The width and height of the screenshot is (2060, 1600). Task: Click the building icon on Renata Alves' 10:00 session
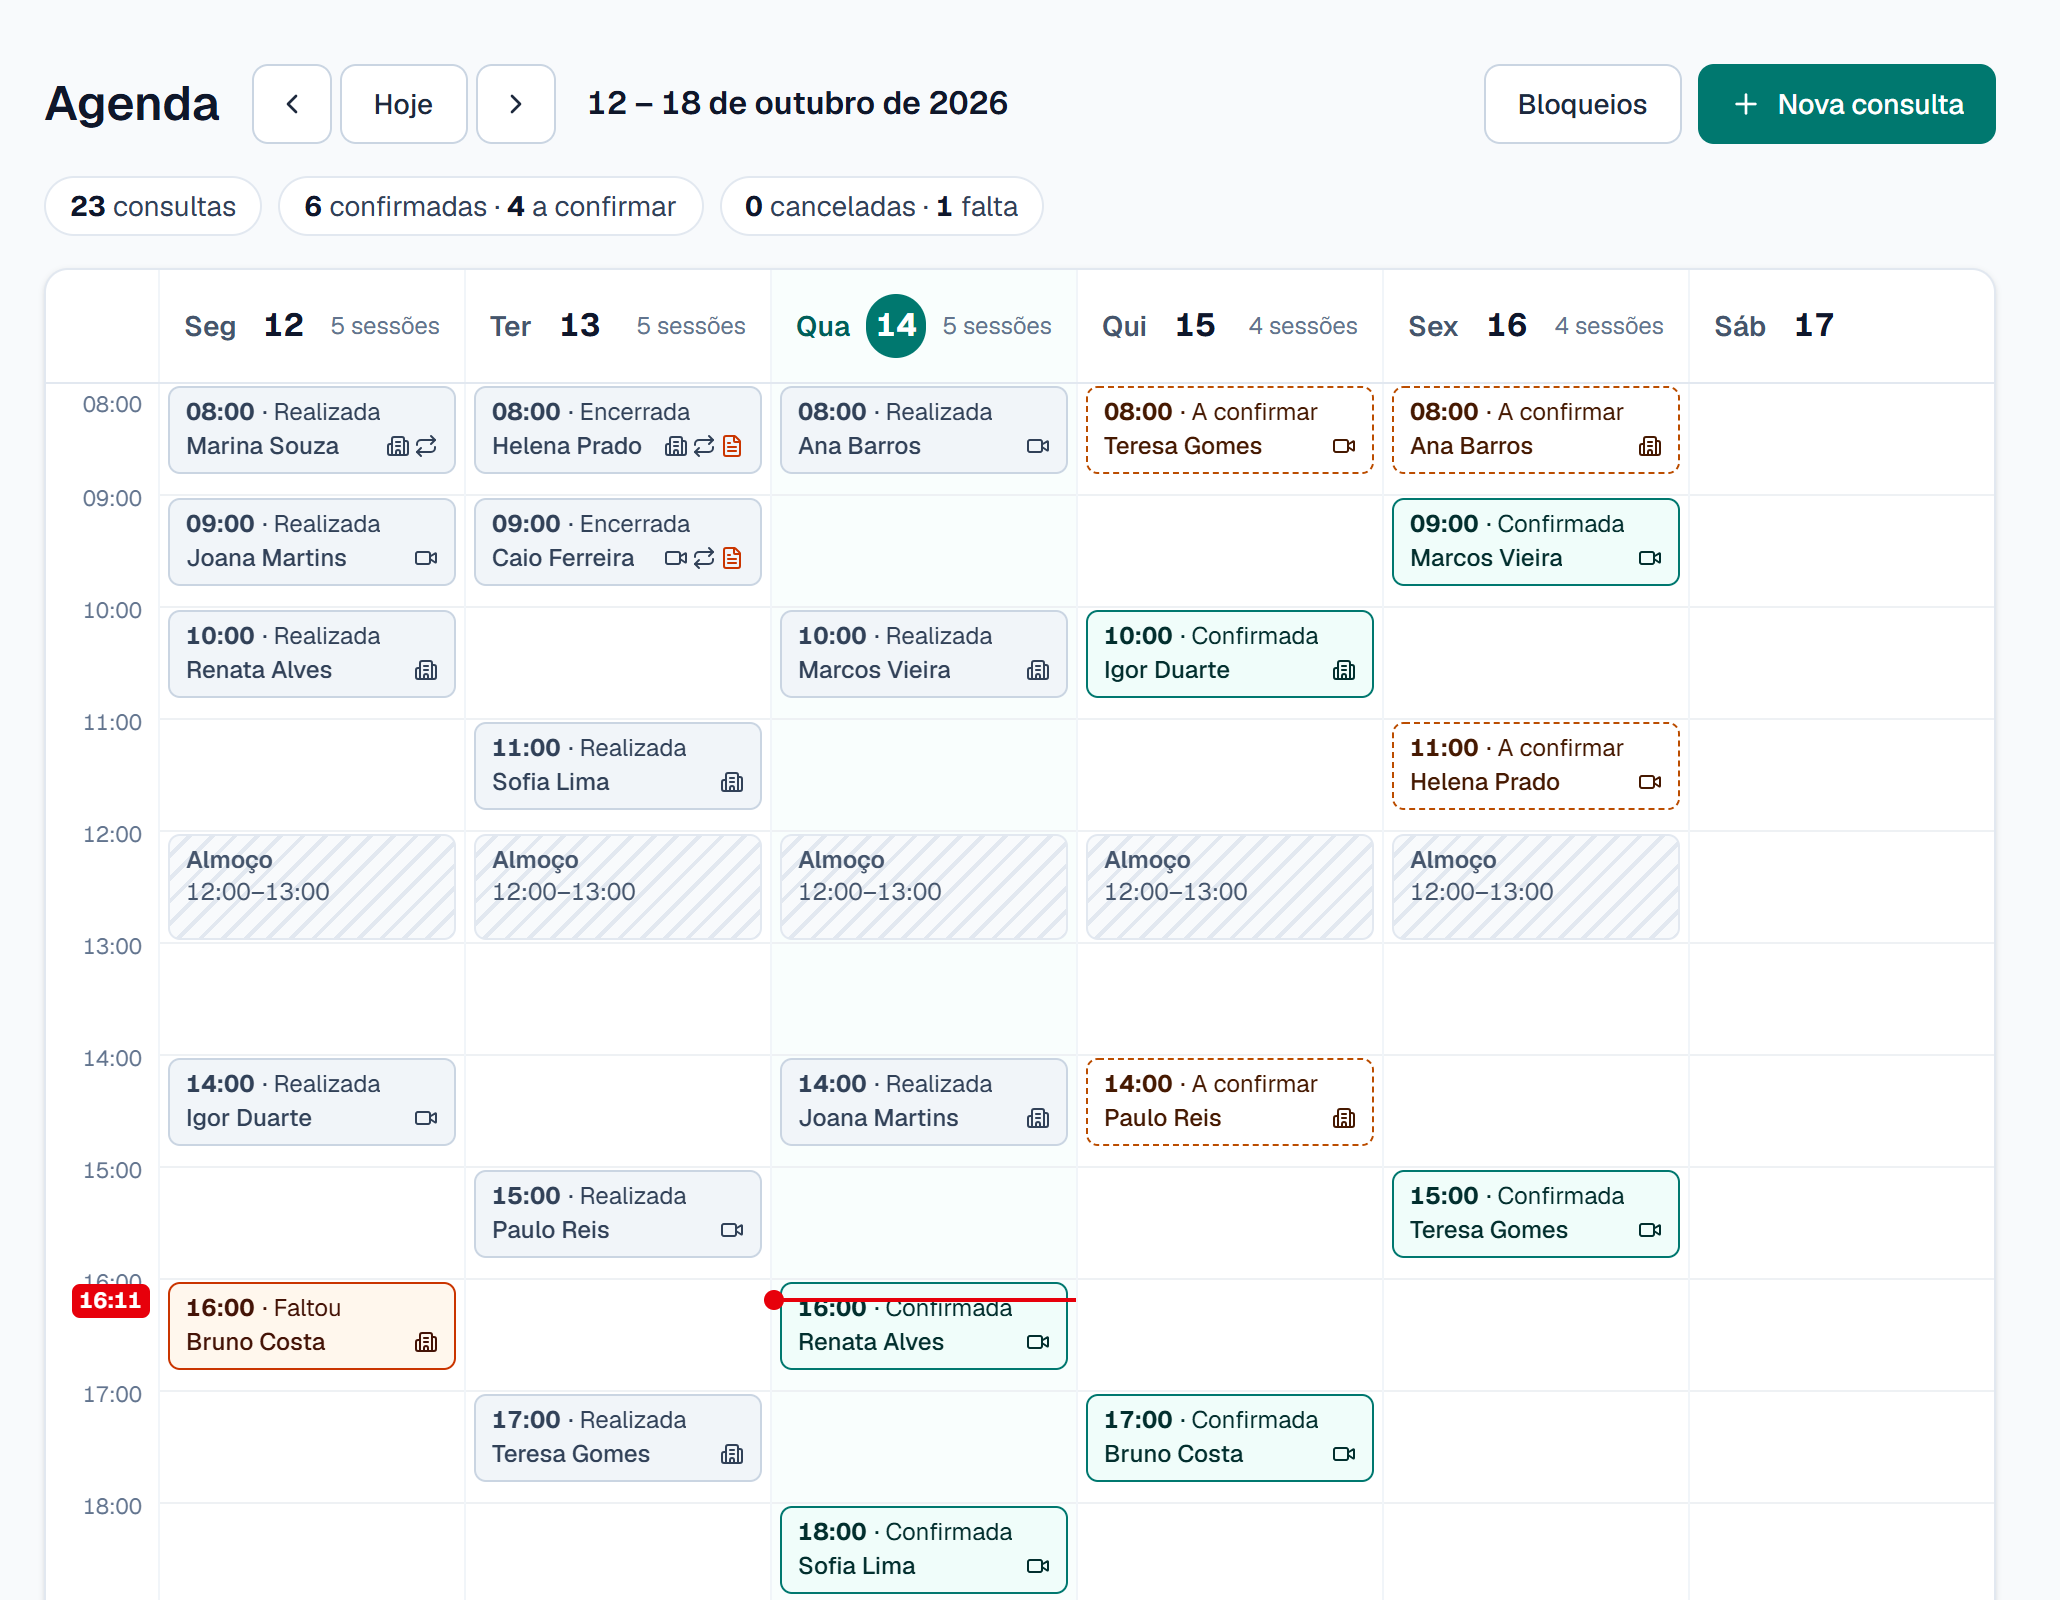coord(427,670)
